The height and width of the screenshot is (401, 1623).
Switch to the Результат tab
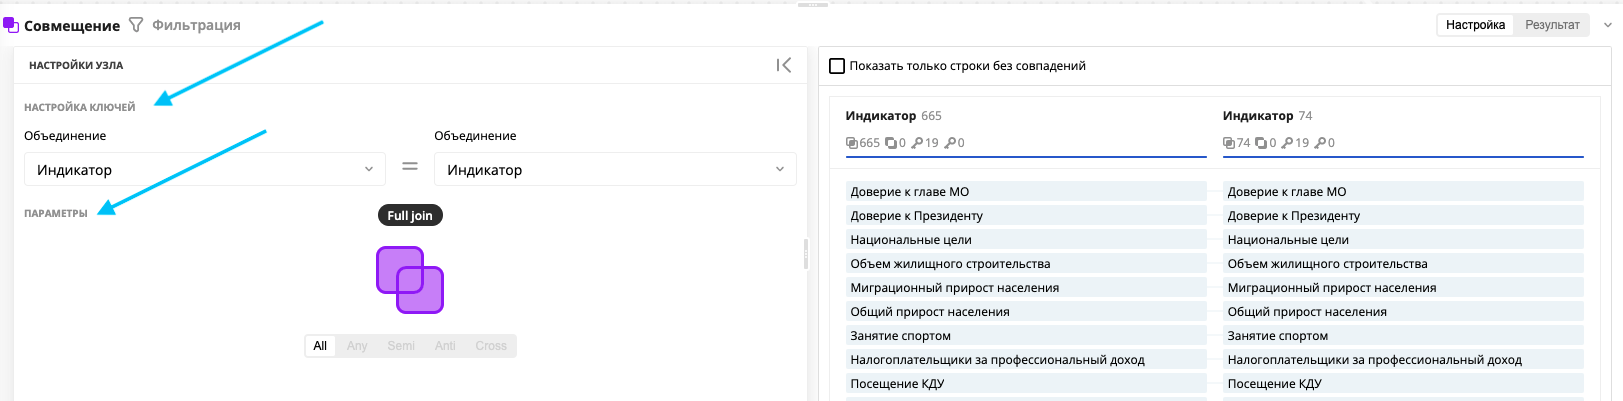click(x=1552, y=25)
